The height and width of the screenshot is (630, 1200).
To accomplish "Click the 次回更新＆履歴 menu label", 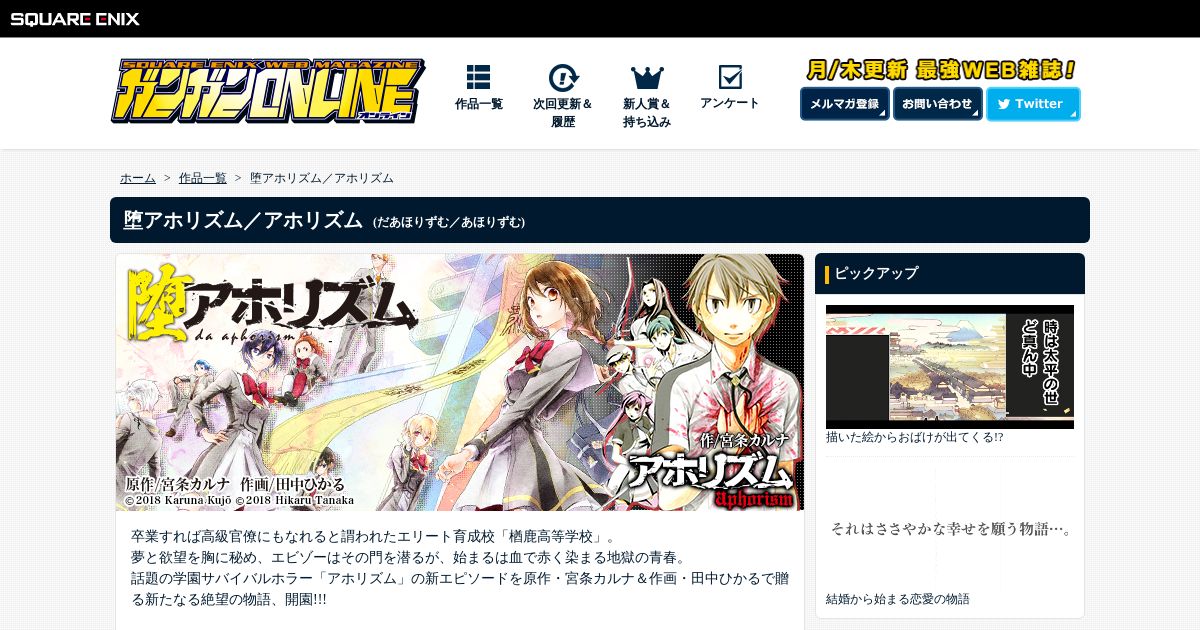I will coord(563,113).
